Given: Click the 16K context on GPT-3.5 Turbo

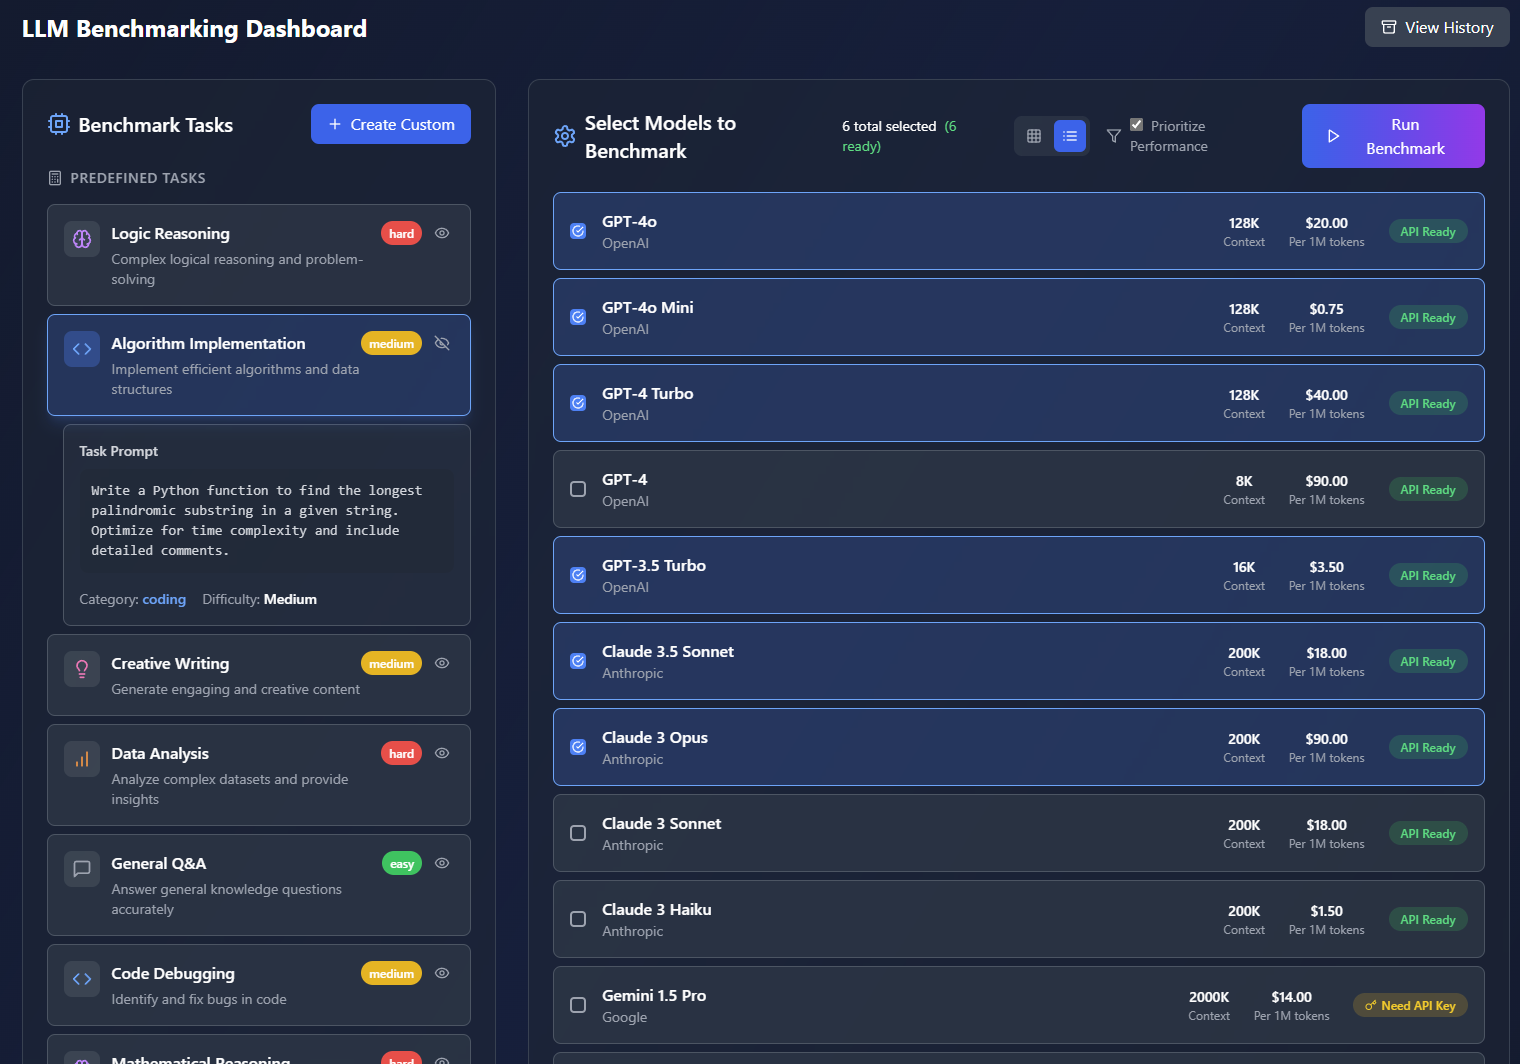Looking at the screenshot, I should click(1244, 567).
